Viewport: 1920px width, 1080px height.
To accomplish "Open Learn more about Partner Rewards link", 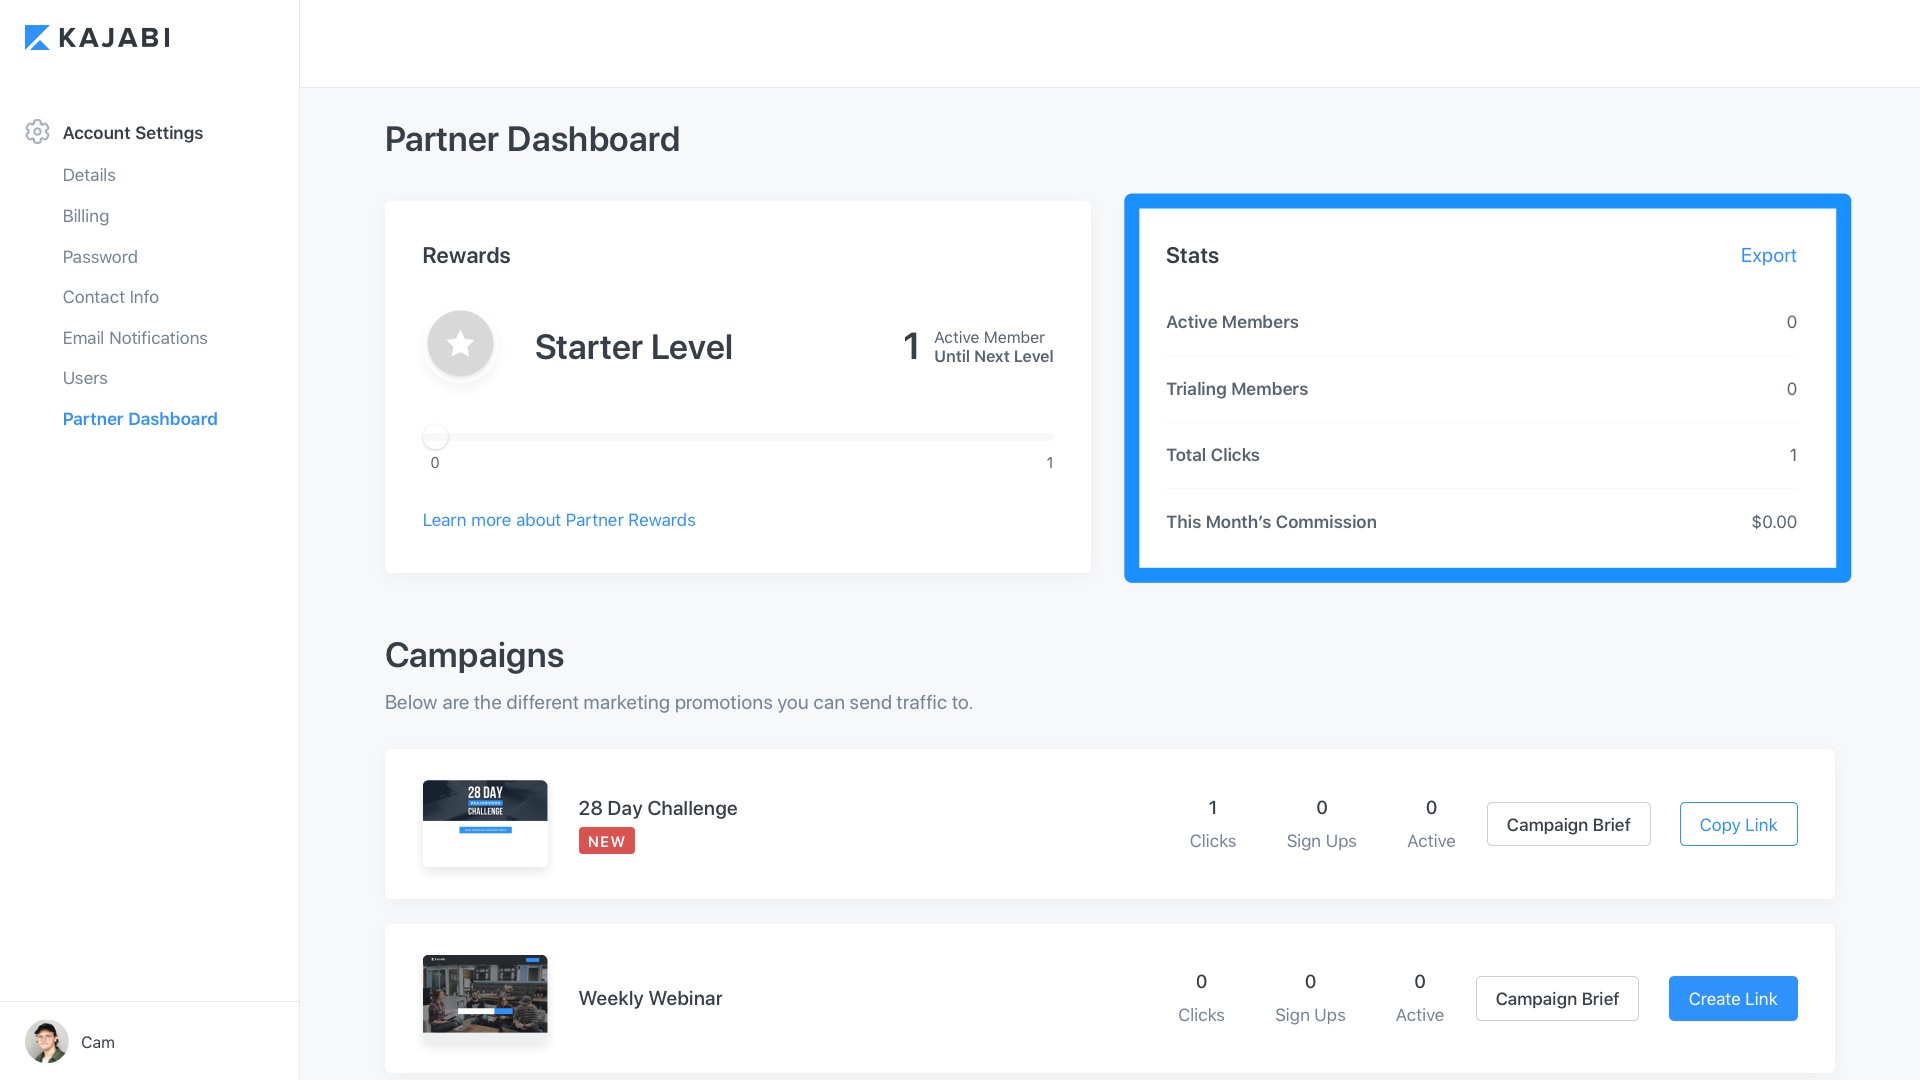I will point(558,520).
